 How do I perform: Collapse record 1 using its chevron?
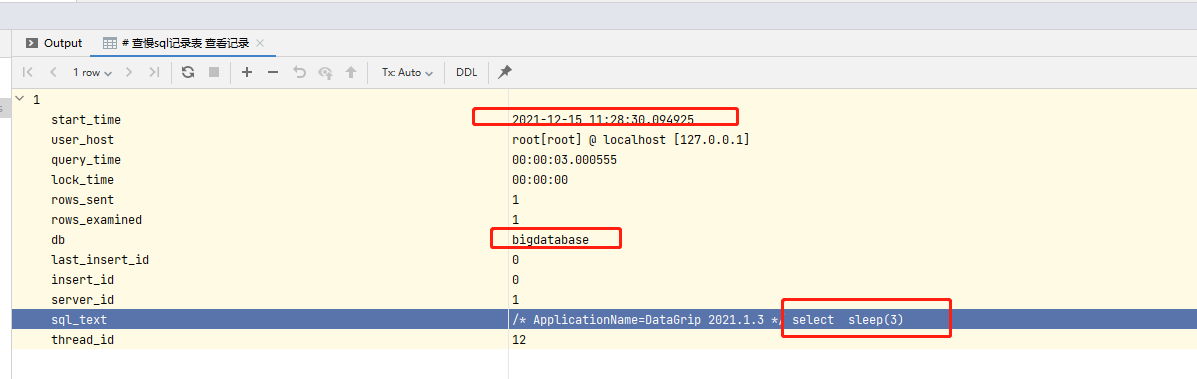(x=20, y=99)
